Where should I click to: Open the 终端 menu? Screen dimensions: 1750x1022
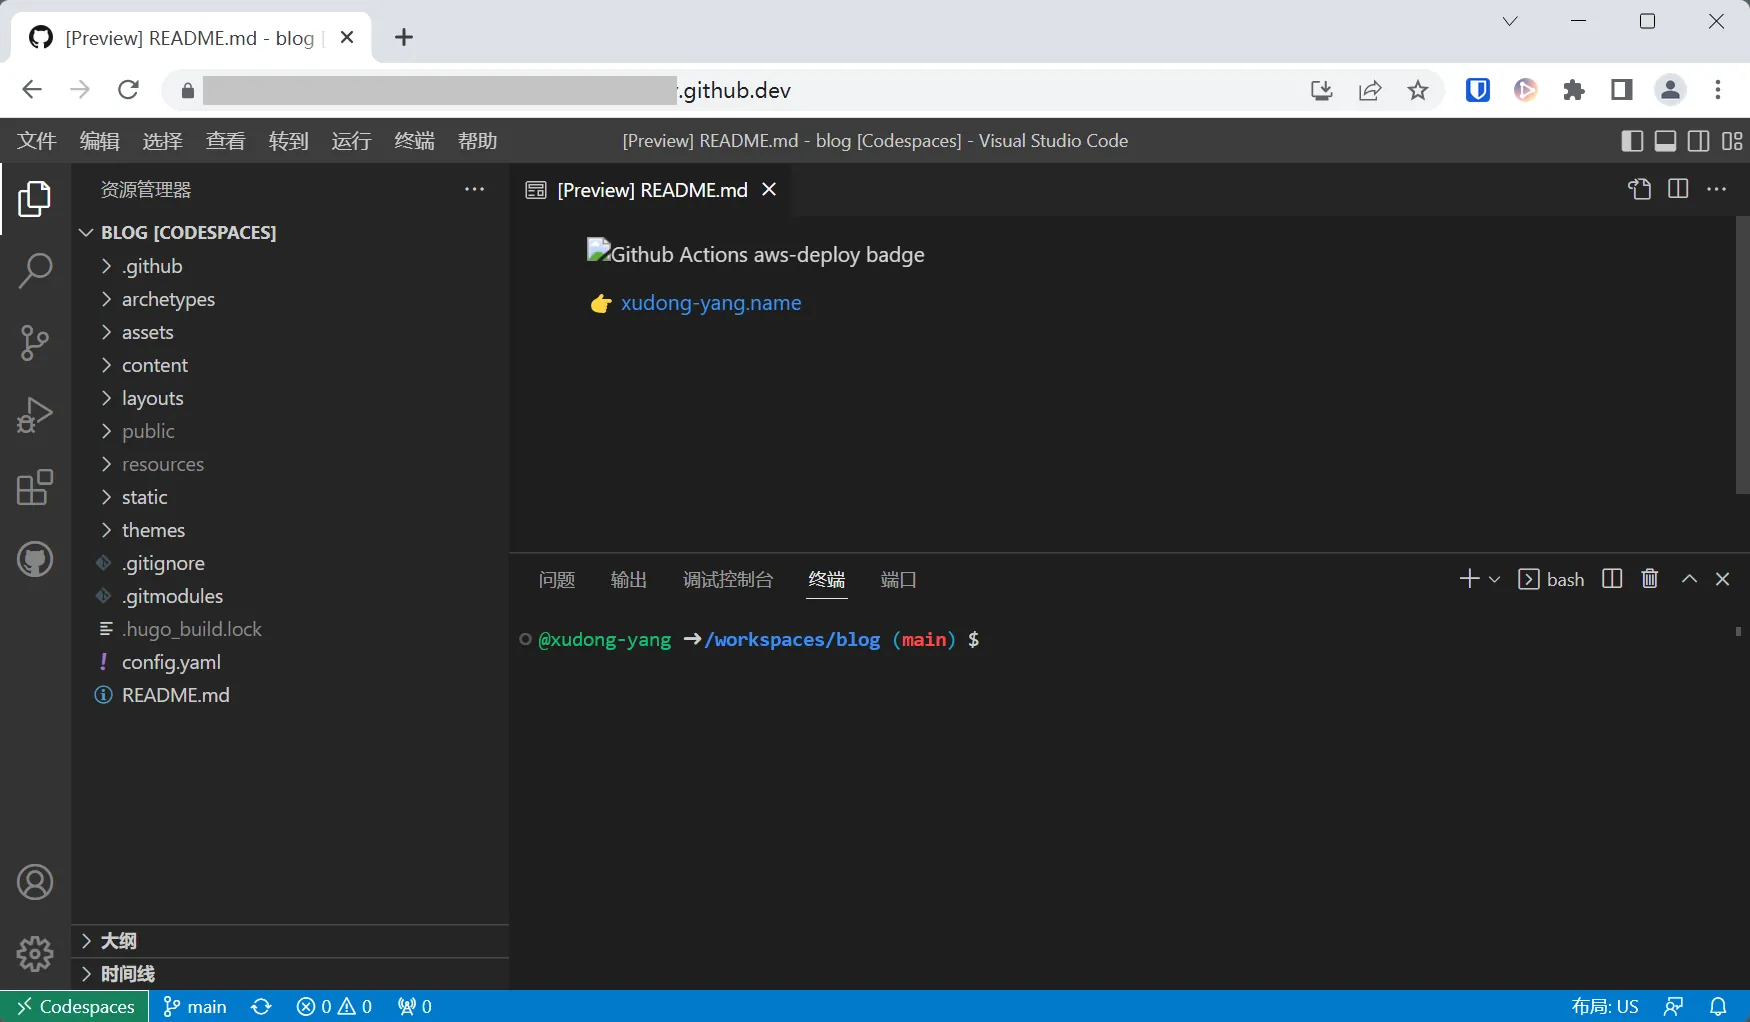[x=414, y=141]
